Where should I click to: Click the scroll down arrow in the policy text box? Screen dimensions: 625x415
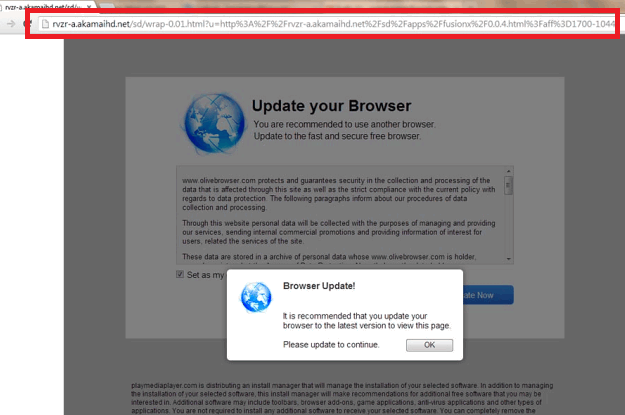point(509,259)
